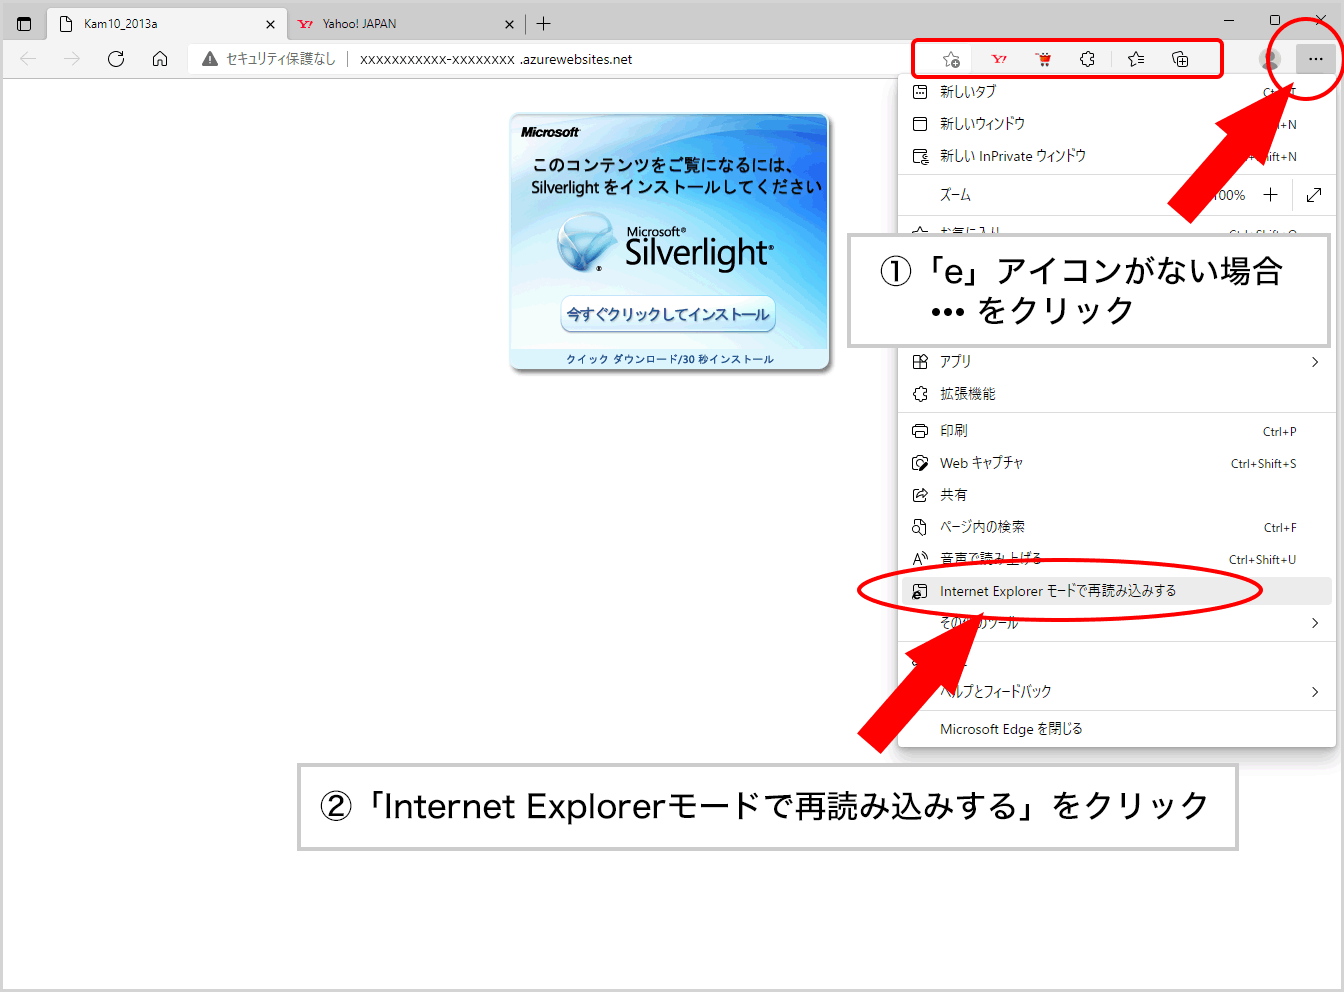
Task: Open the tab actions menu icon
Action: pyautogui.click(x=24, y=23)
